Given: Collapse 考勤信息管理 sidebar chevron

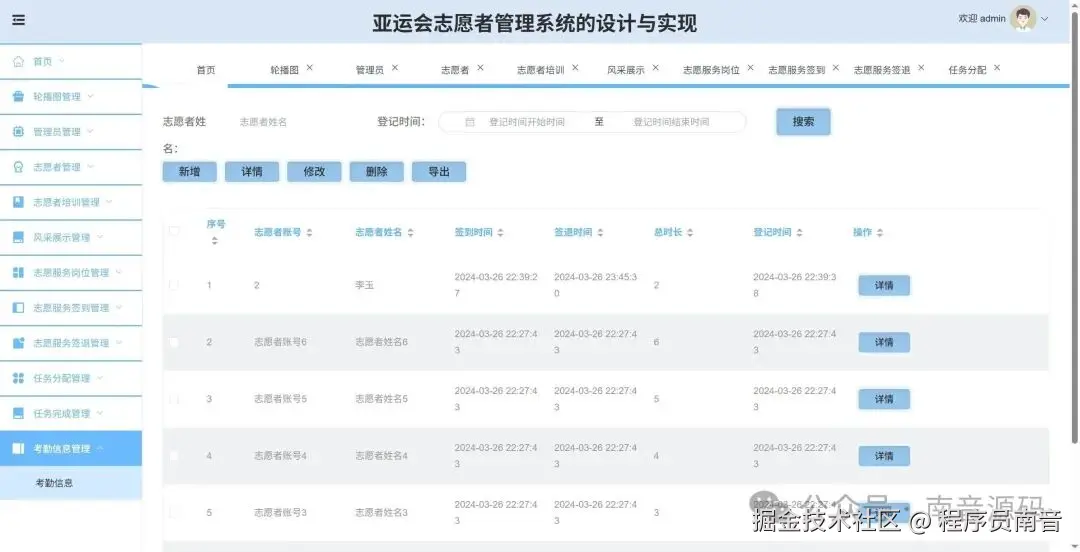Looking at the screenshot, I should [x=100, y=448].
